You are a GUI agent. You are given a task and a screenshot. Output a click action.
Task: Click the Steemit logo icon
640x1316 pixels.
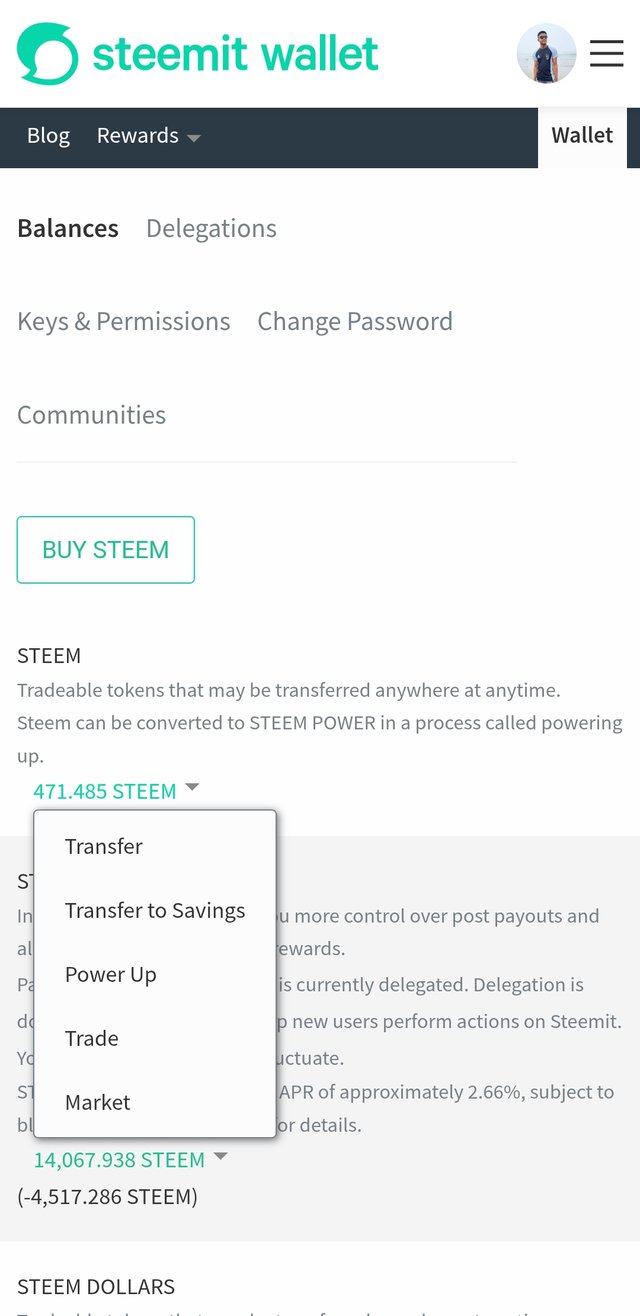[47, 53]
